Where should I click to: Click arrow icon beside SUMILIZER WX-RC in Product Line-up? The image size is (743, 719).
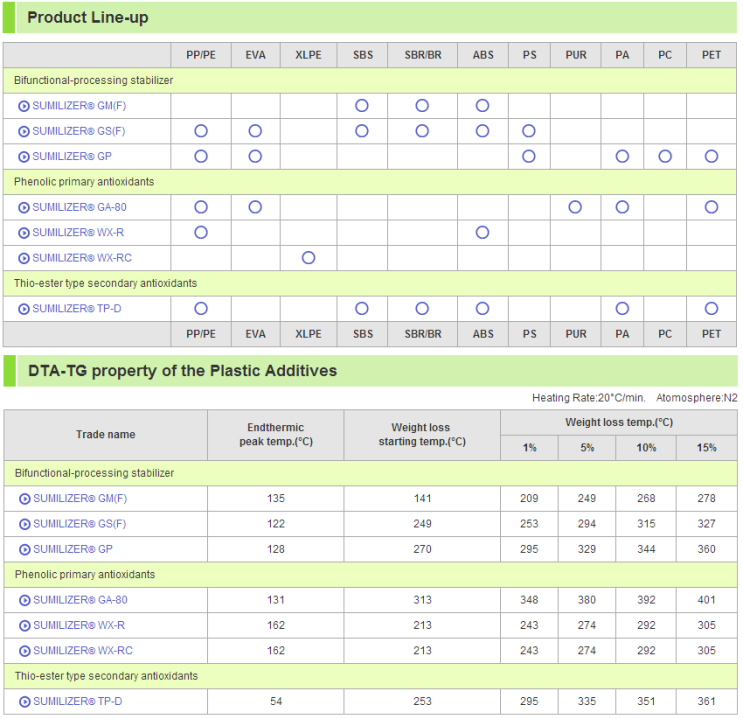point(24,258)
